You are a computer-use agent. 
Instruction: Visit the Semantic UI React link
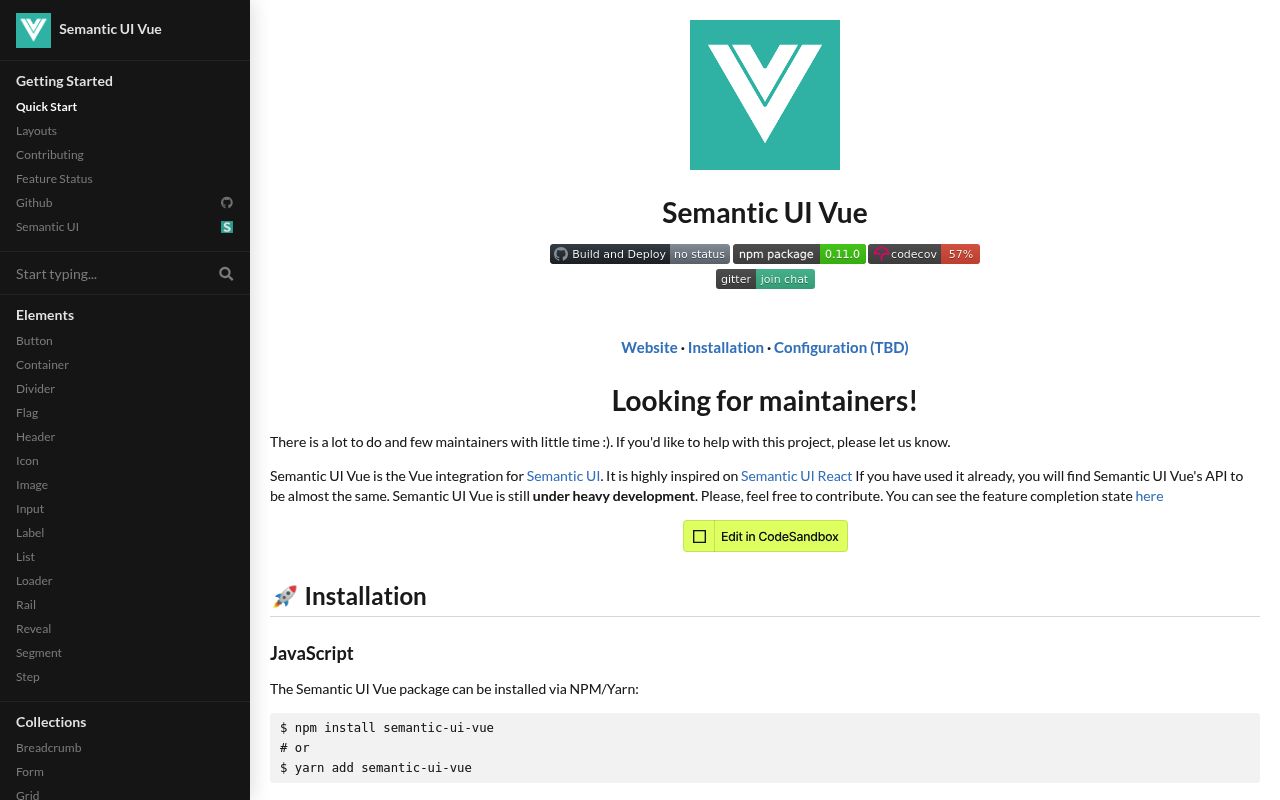click(796, 476)
